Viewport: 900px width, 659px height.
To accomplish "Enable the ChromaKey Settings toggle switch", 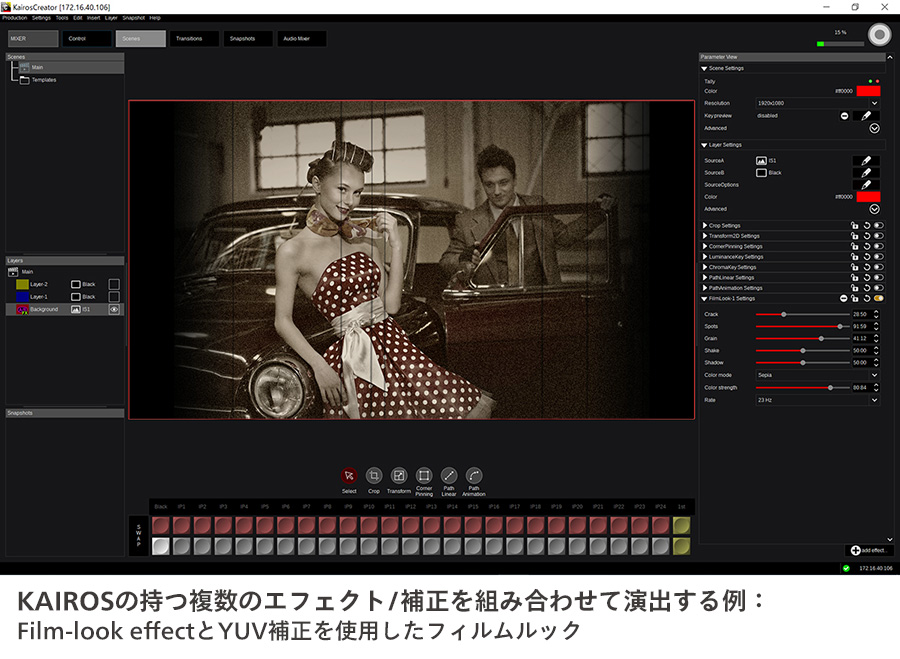I will point(879,267).
